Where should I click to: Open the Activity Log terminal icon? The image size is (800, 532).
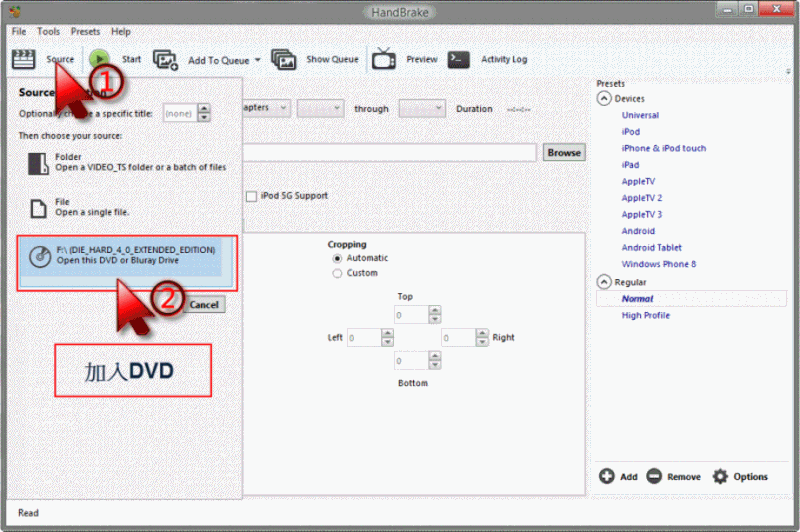point(458,59)
